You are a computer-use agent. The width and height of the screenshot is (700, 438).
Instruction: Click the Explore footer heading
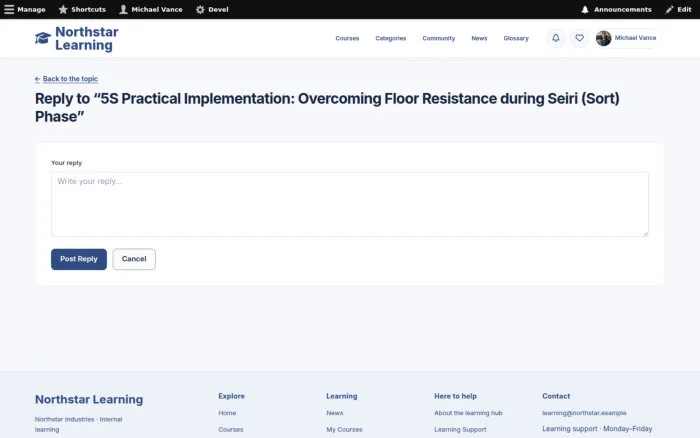(x=231, y=396)
